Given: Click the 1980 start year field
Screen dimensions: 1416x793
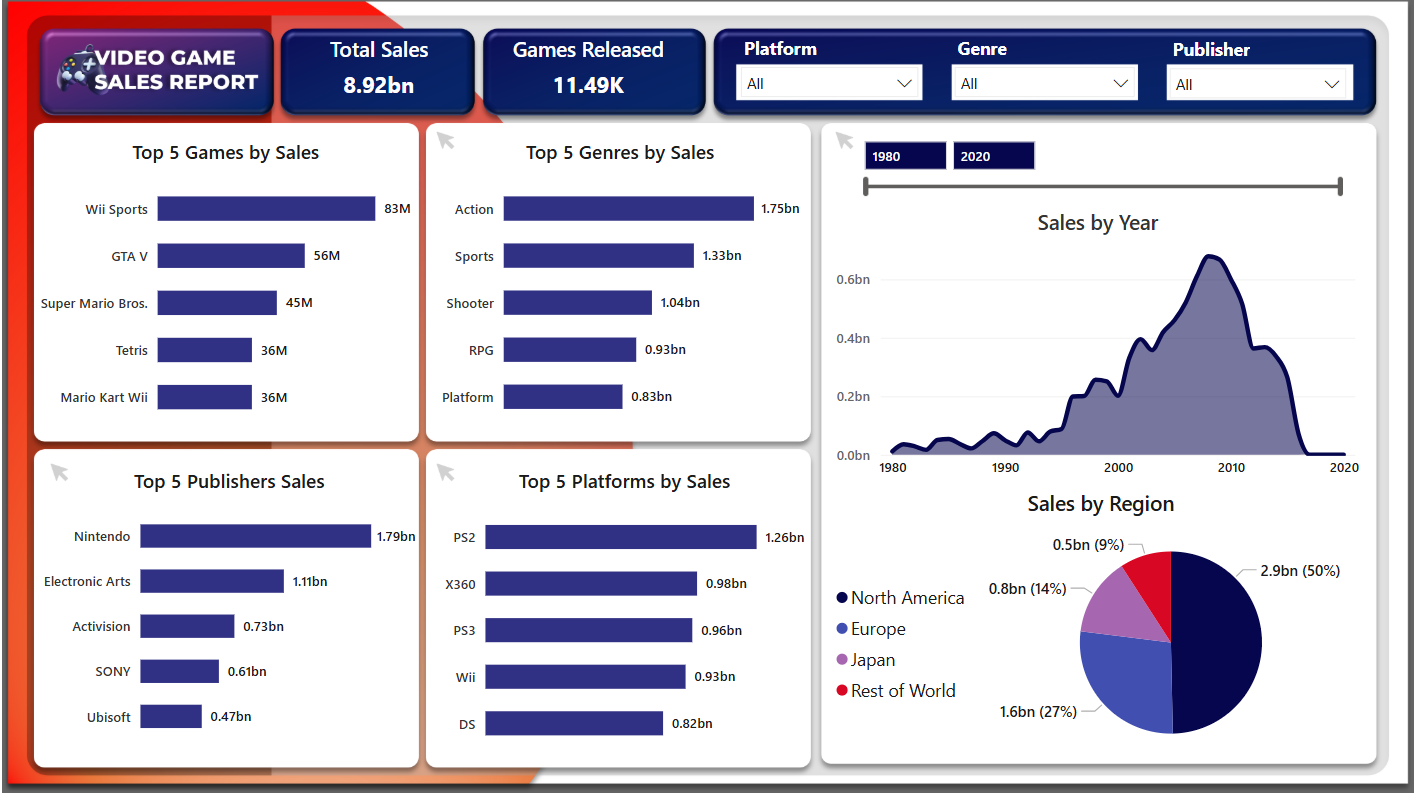Looking at the screenshot, I should (x=905, y=156).
